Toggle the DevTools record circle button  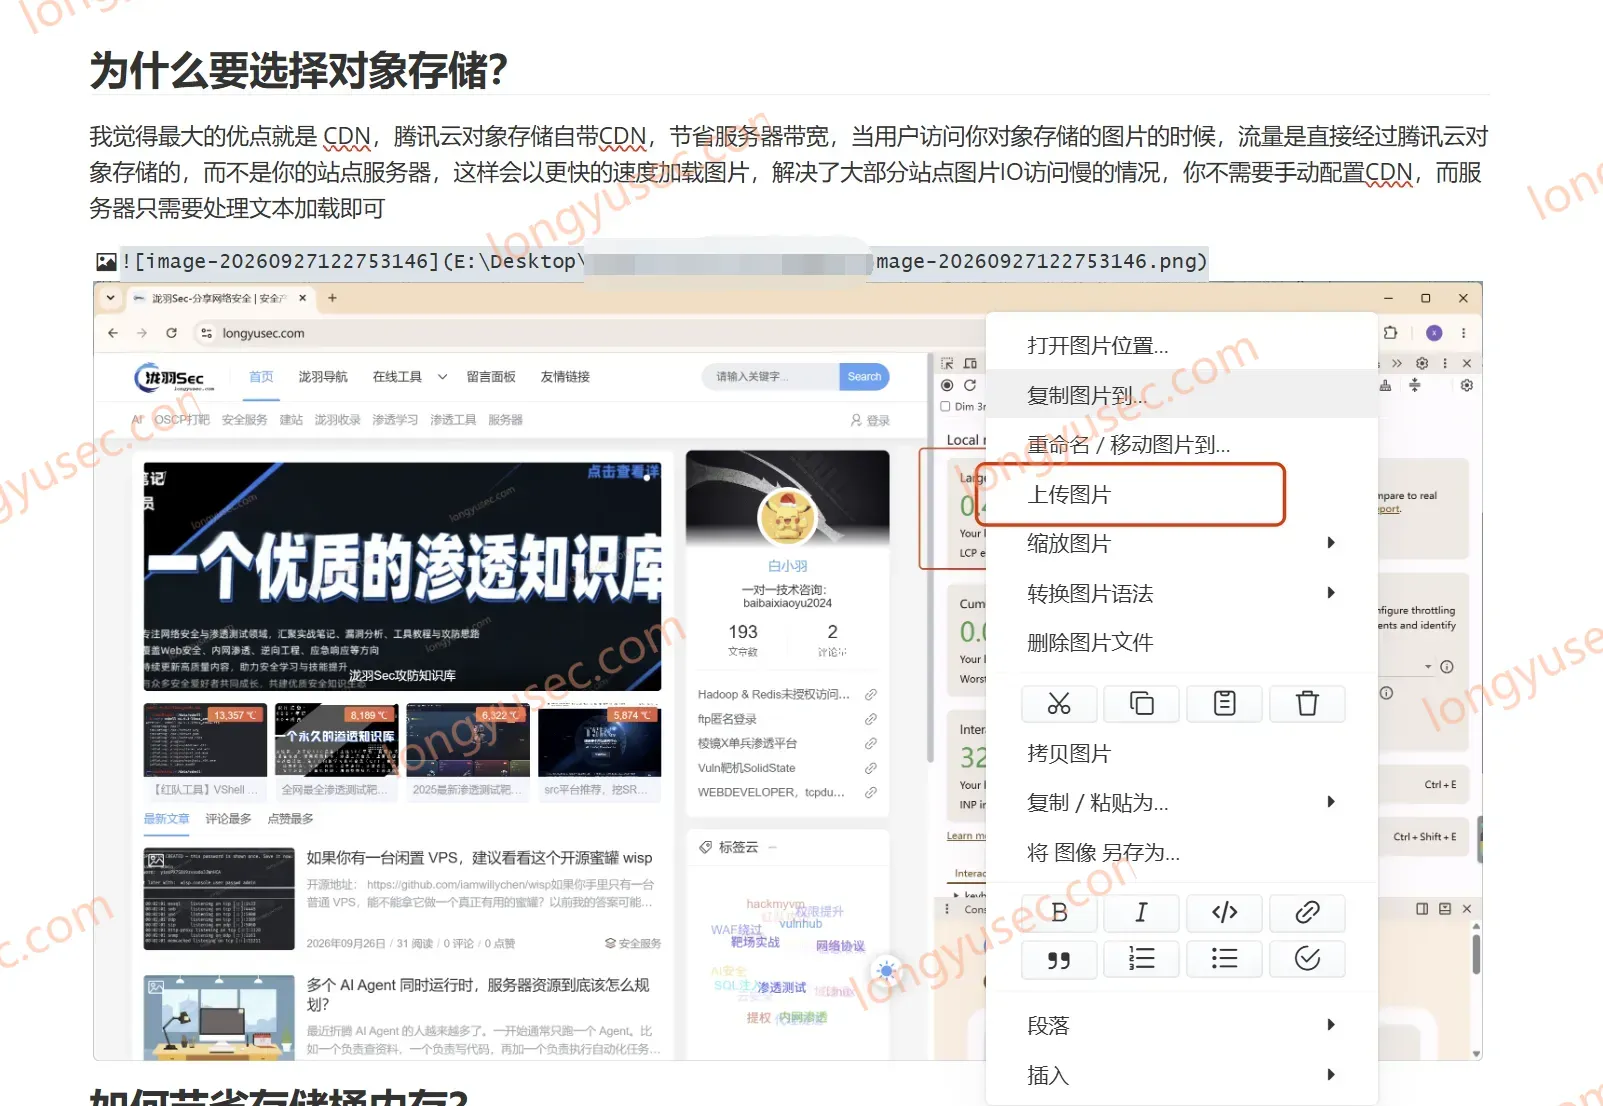(947, 385)
